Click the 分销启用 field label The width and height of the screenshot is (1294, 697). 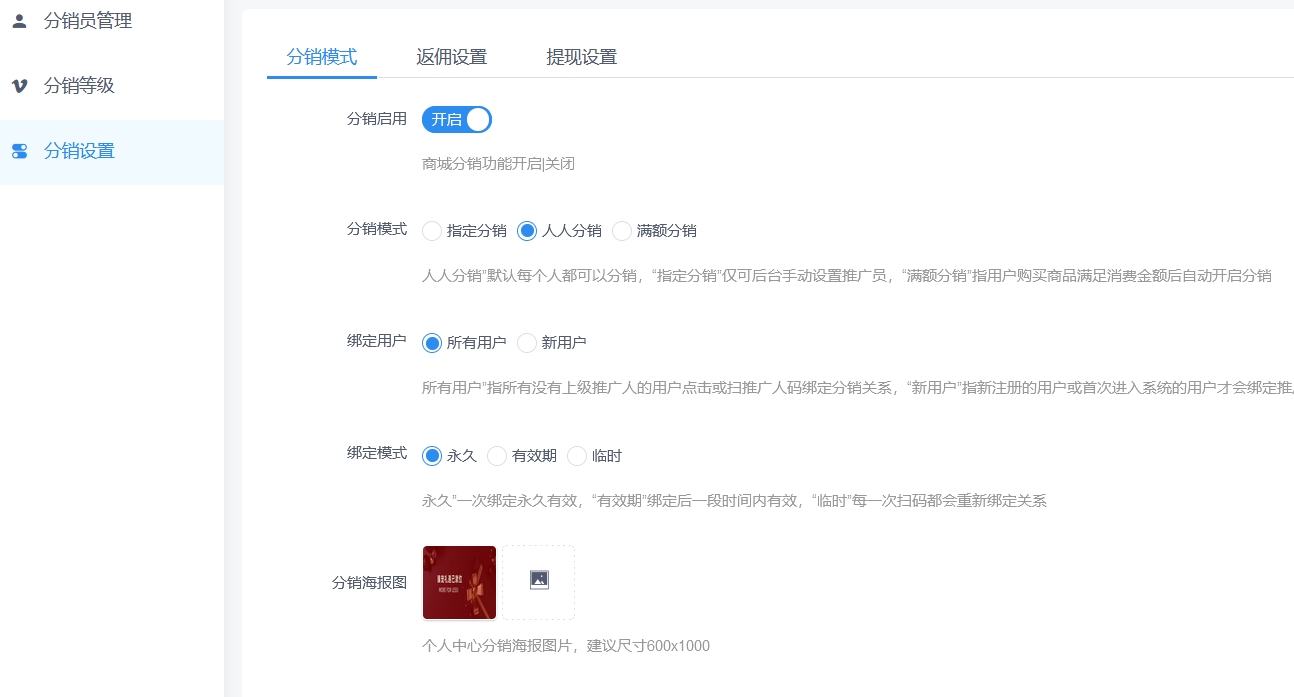(377, 119)
